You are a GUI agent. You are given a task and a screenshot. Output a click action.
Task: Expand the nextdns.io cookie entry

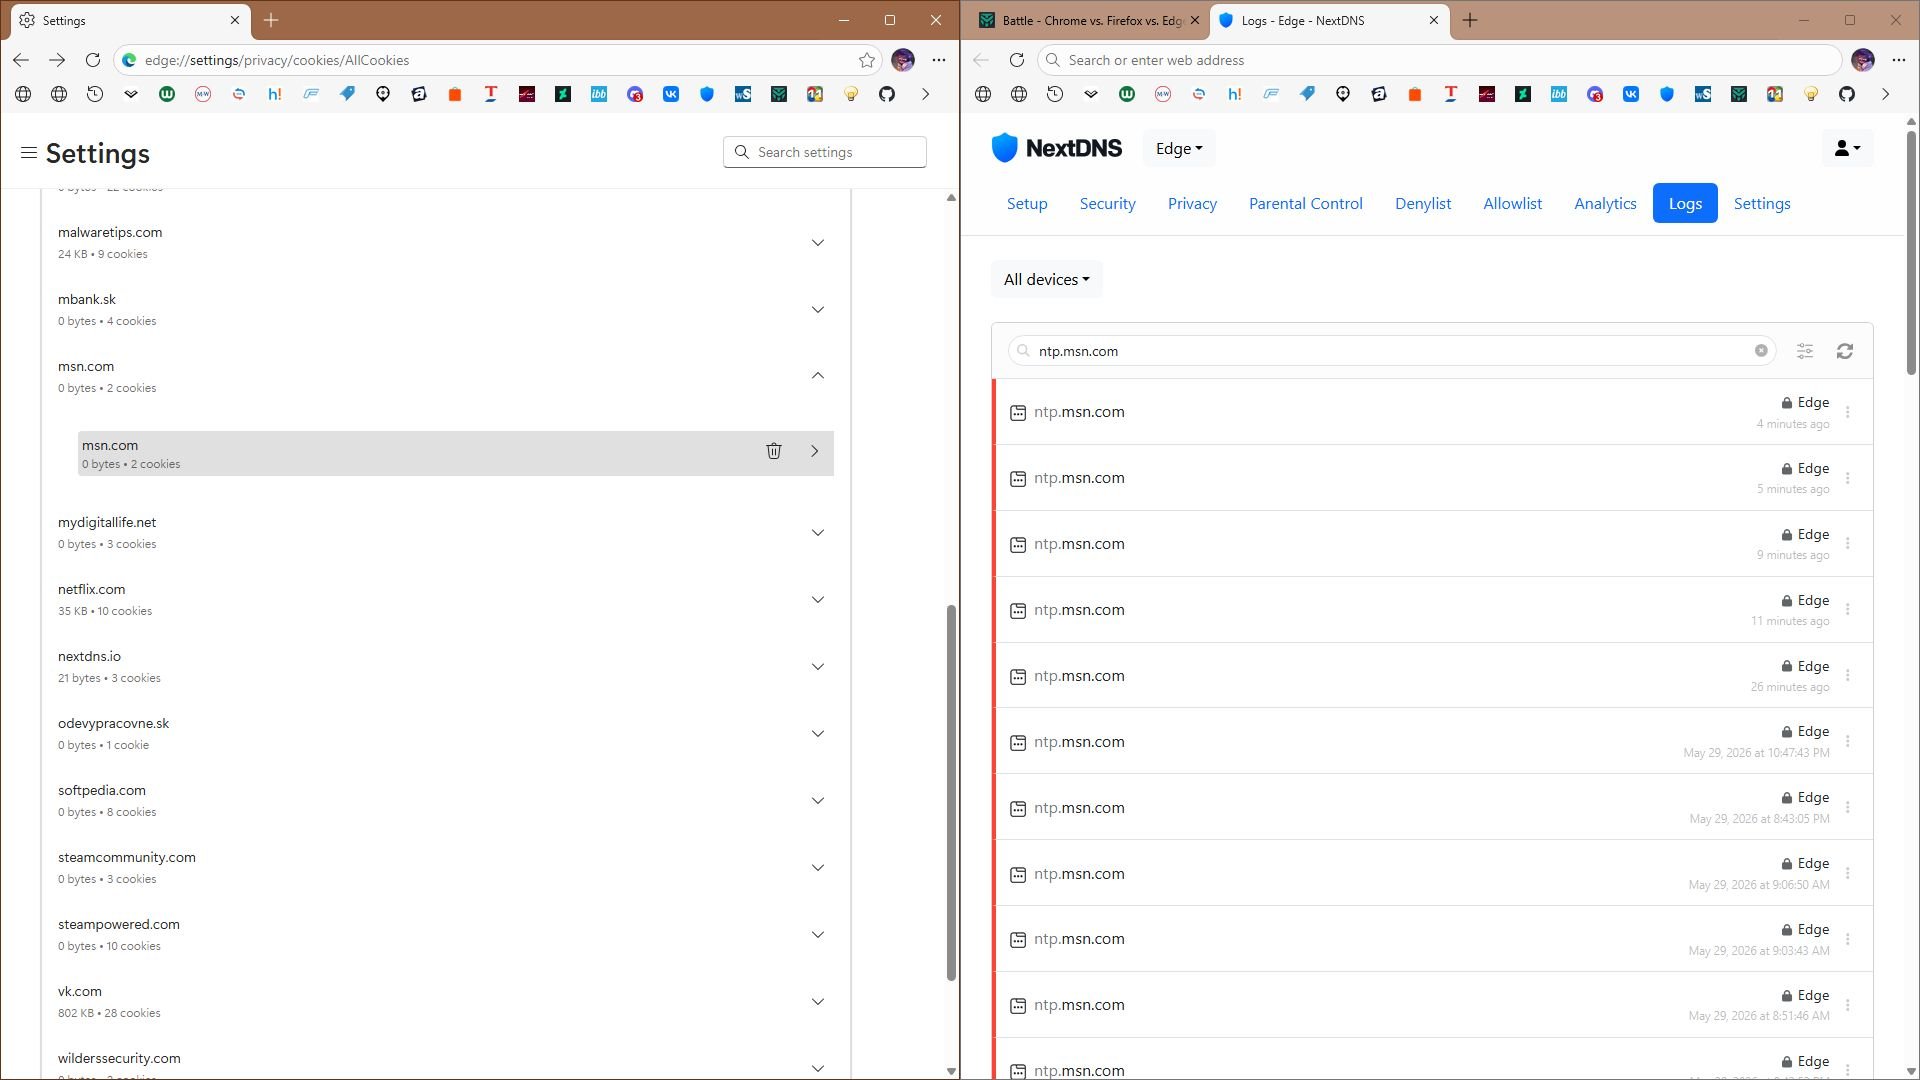818,667
